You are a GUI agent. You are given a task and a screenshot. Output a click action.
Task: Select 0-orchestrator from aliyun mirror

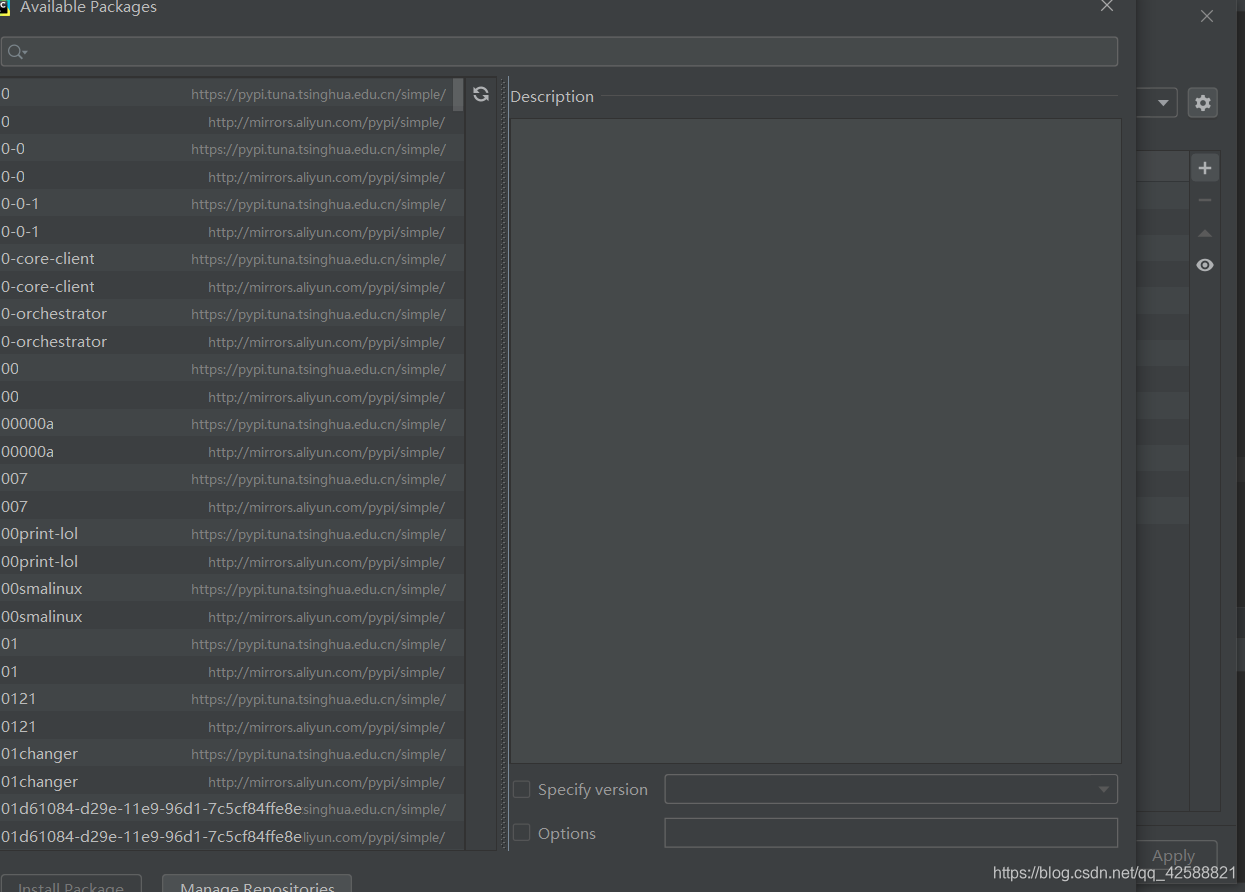coord(226,342)
